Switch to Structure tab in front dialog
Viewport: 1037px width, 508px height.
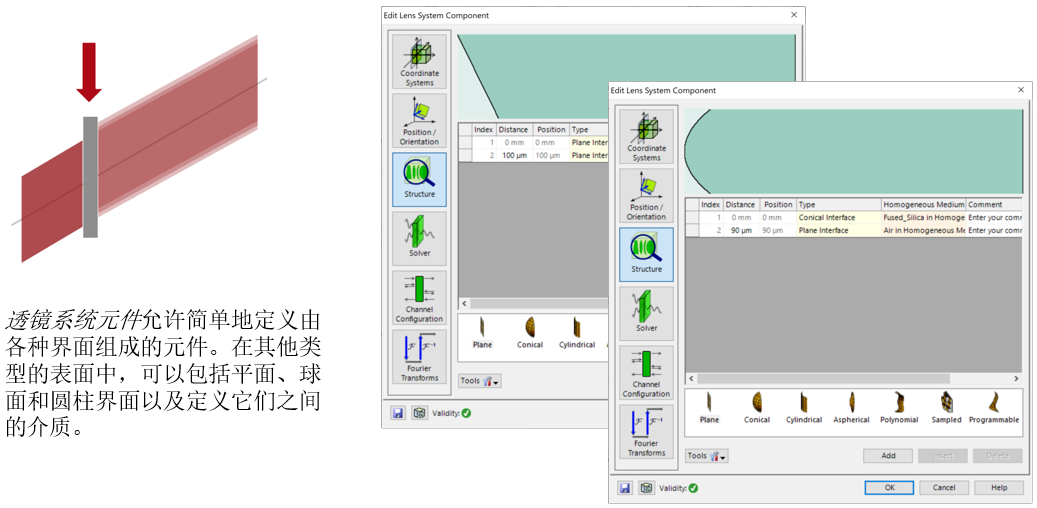point(646,254)
